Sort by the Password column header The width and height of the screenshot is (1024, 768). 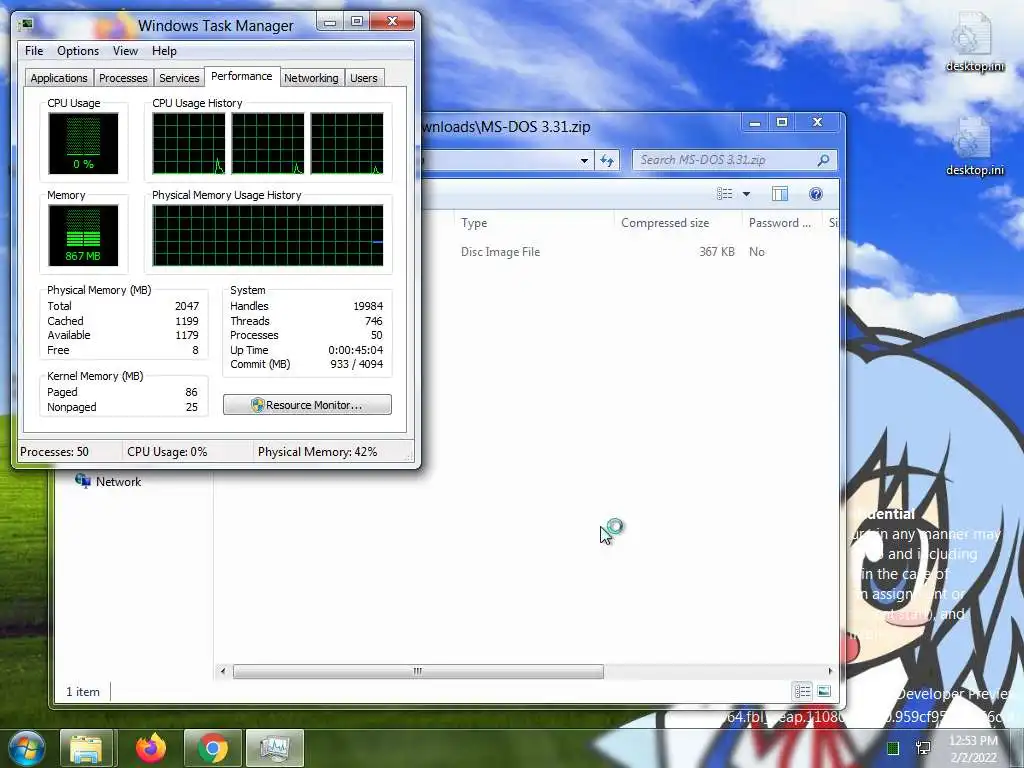[x=782, y=223]
